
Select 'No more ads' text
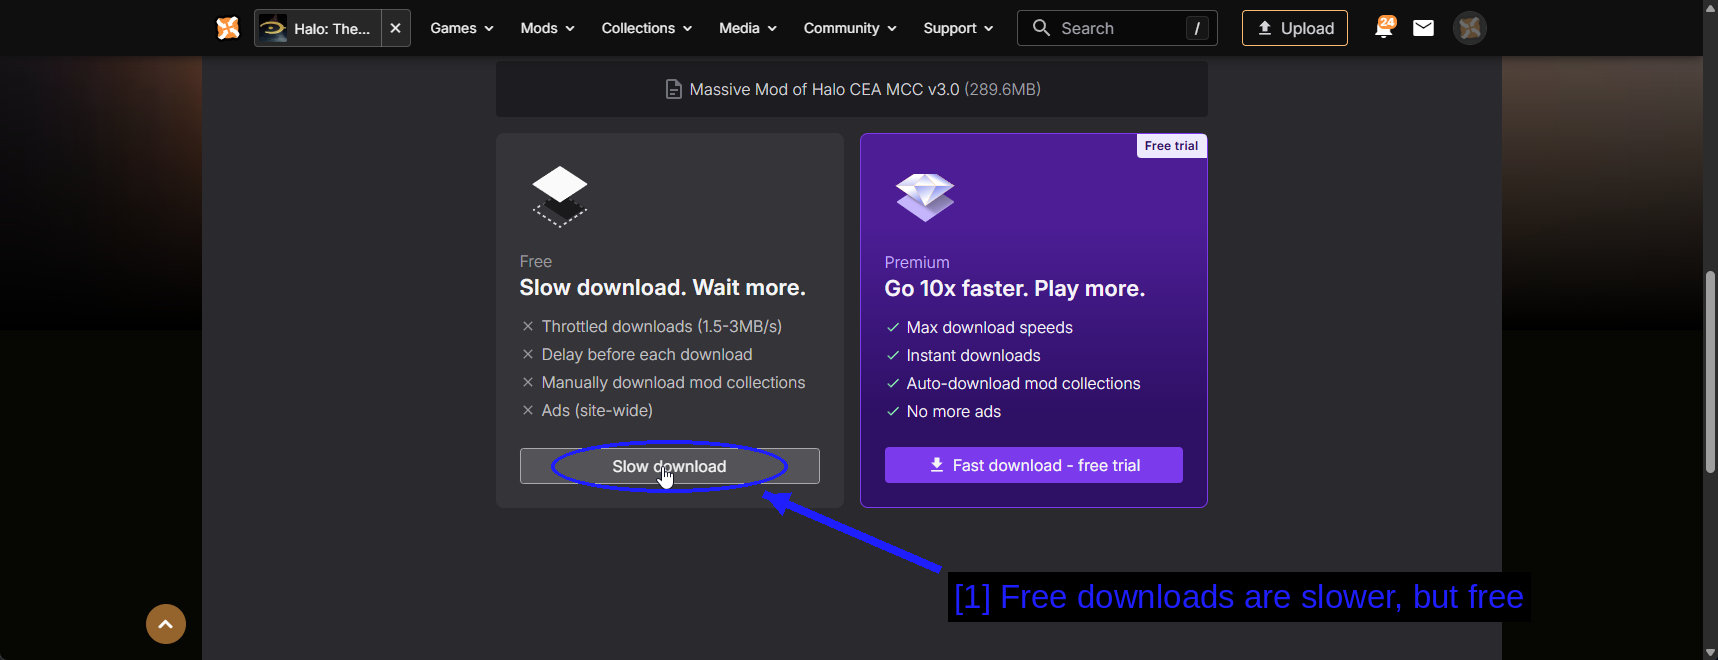pos(953,411)
